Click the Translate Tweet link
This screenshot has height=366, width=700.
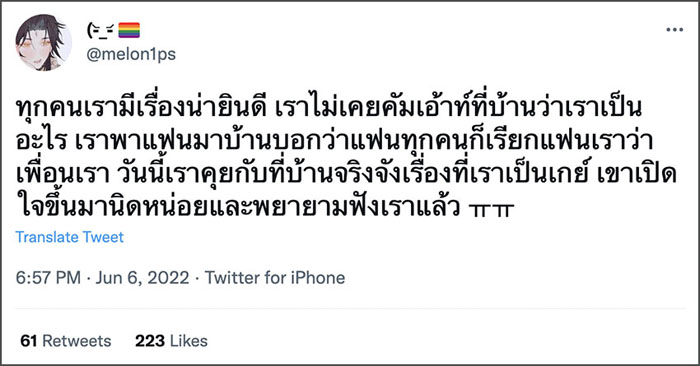coord(70,237)
